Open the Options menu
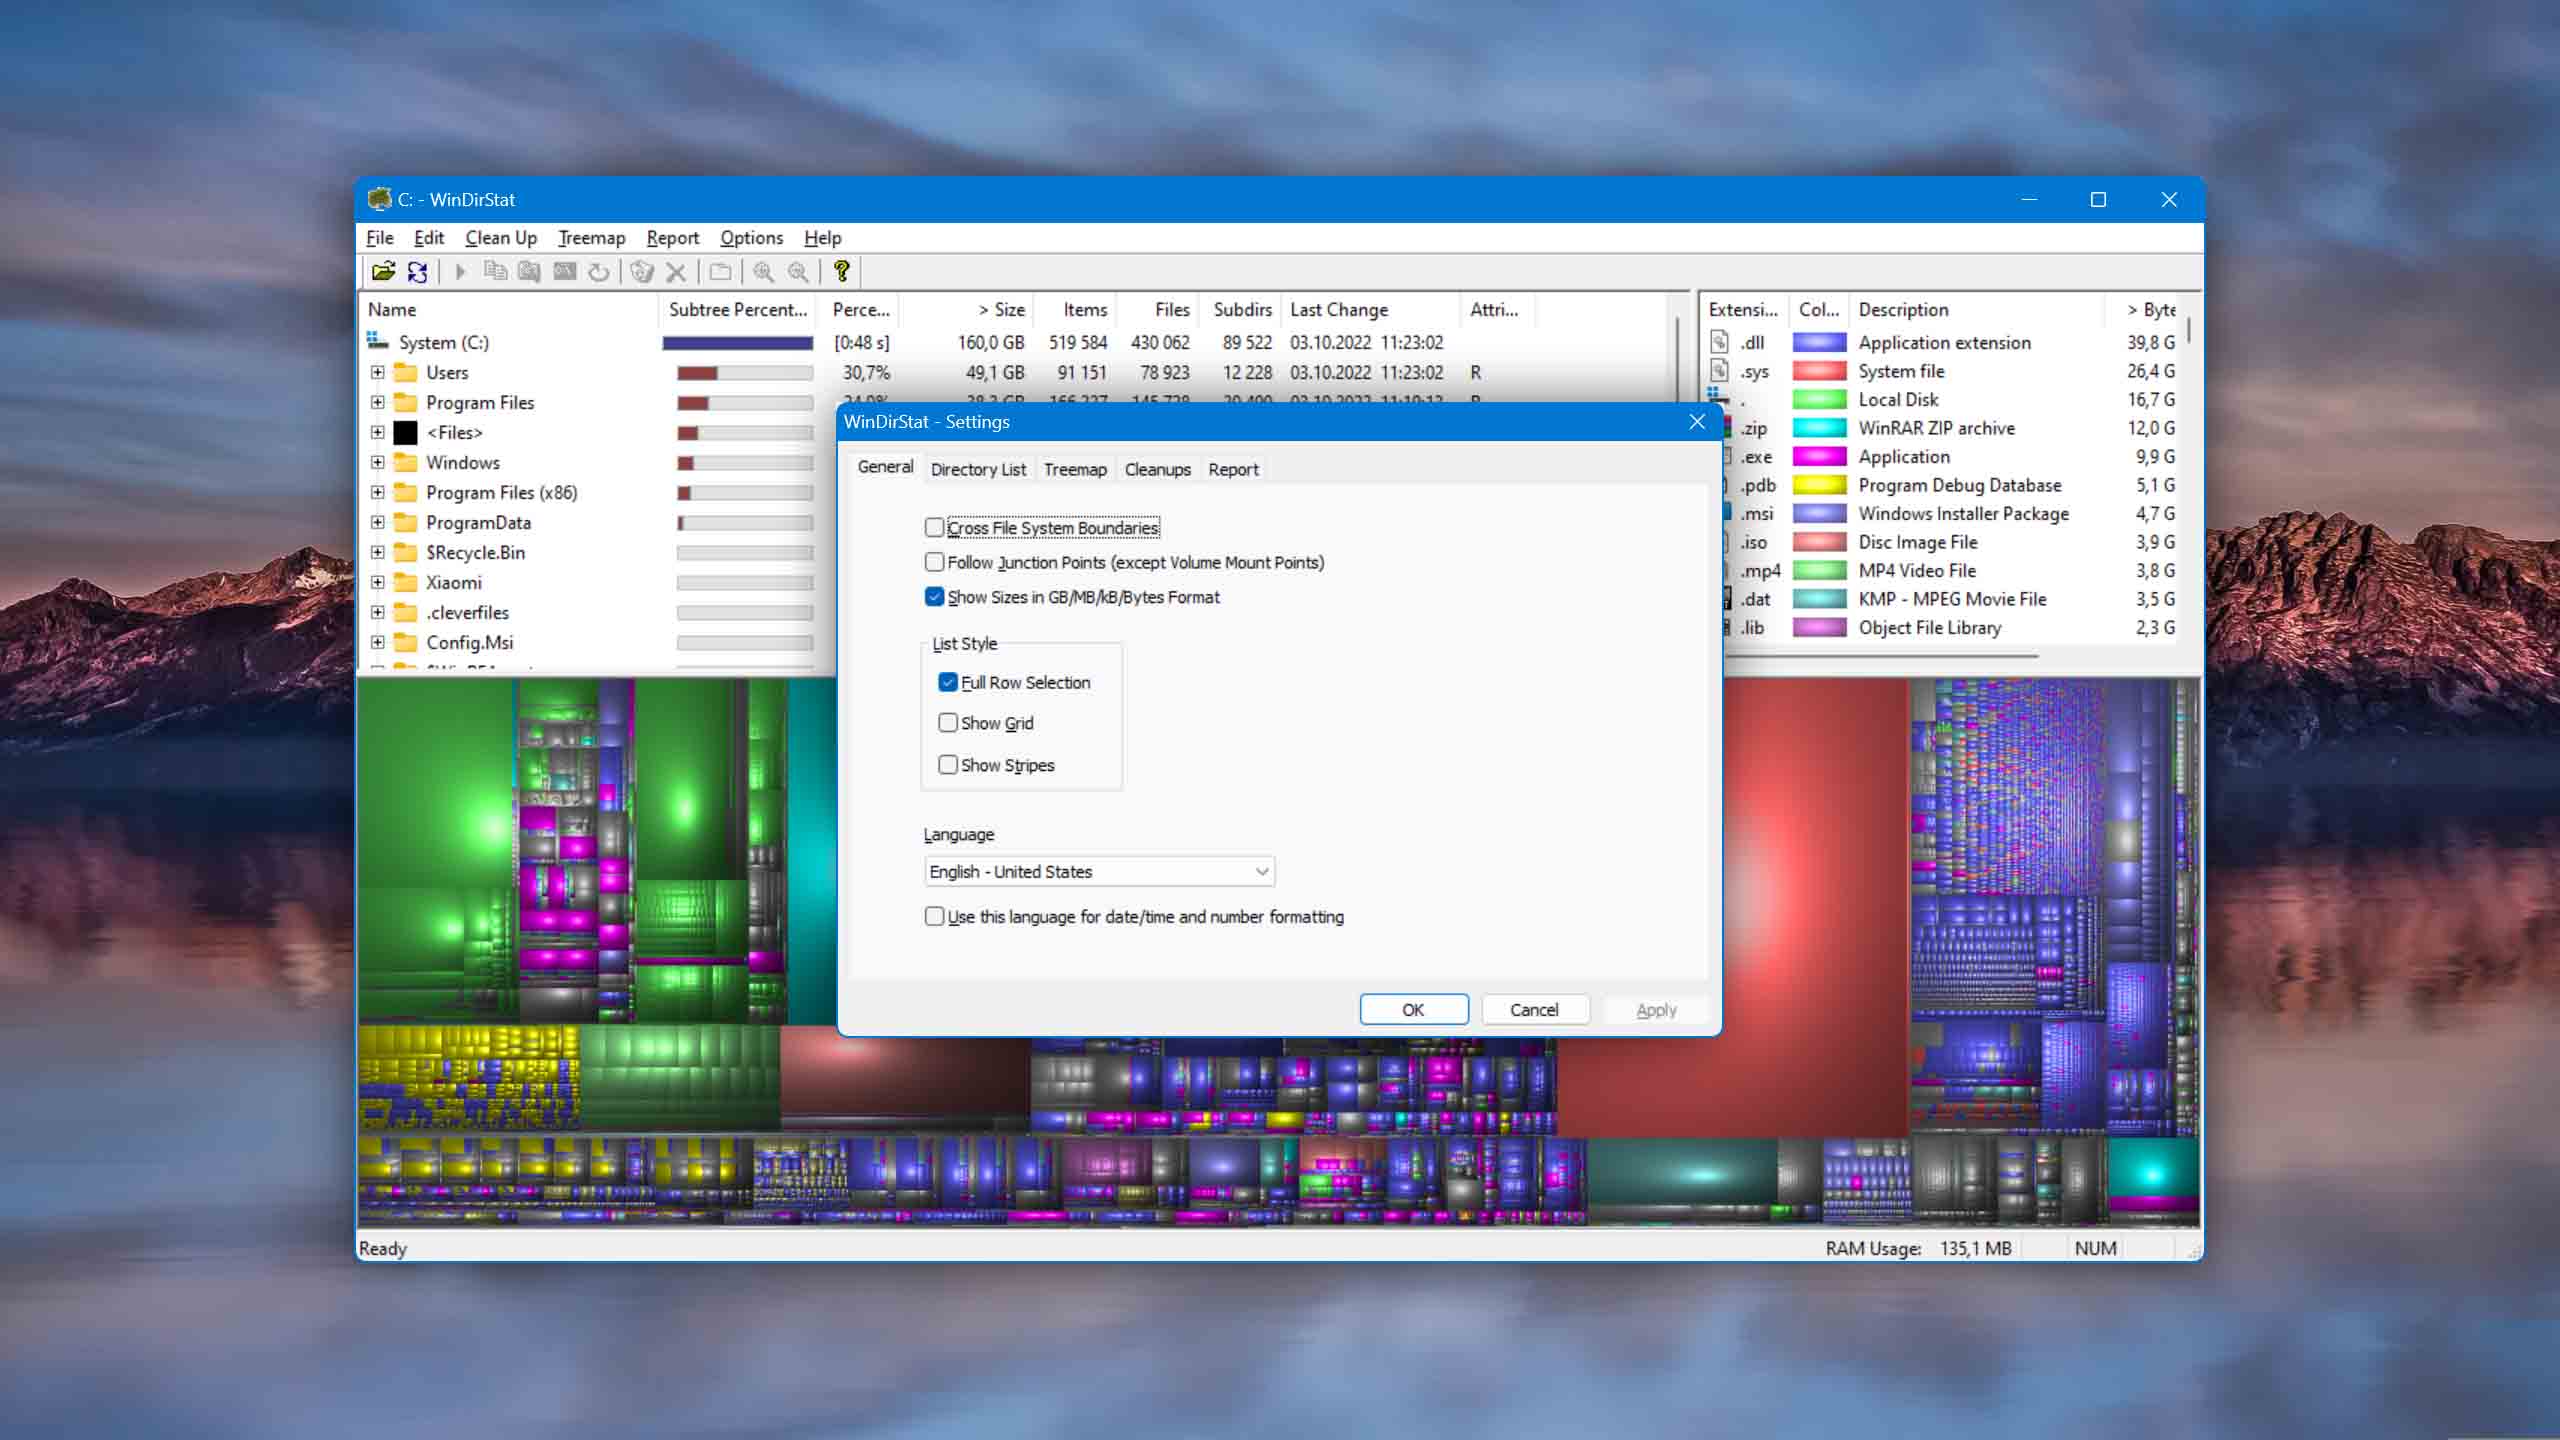 point(751,238)
